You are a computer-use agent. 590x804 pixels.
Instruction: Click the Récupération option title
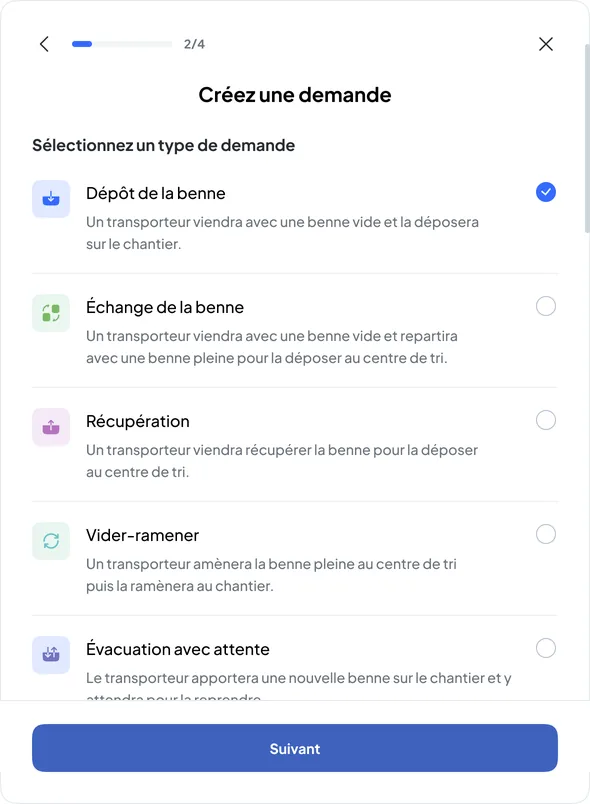point(138,421)
